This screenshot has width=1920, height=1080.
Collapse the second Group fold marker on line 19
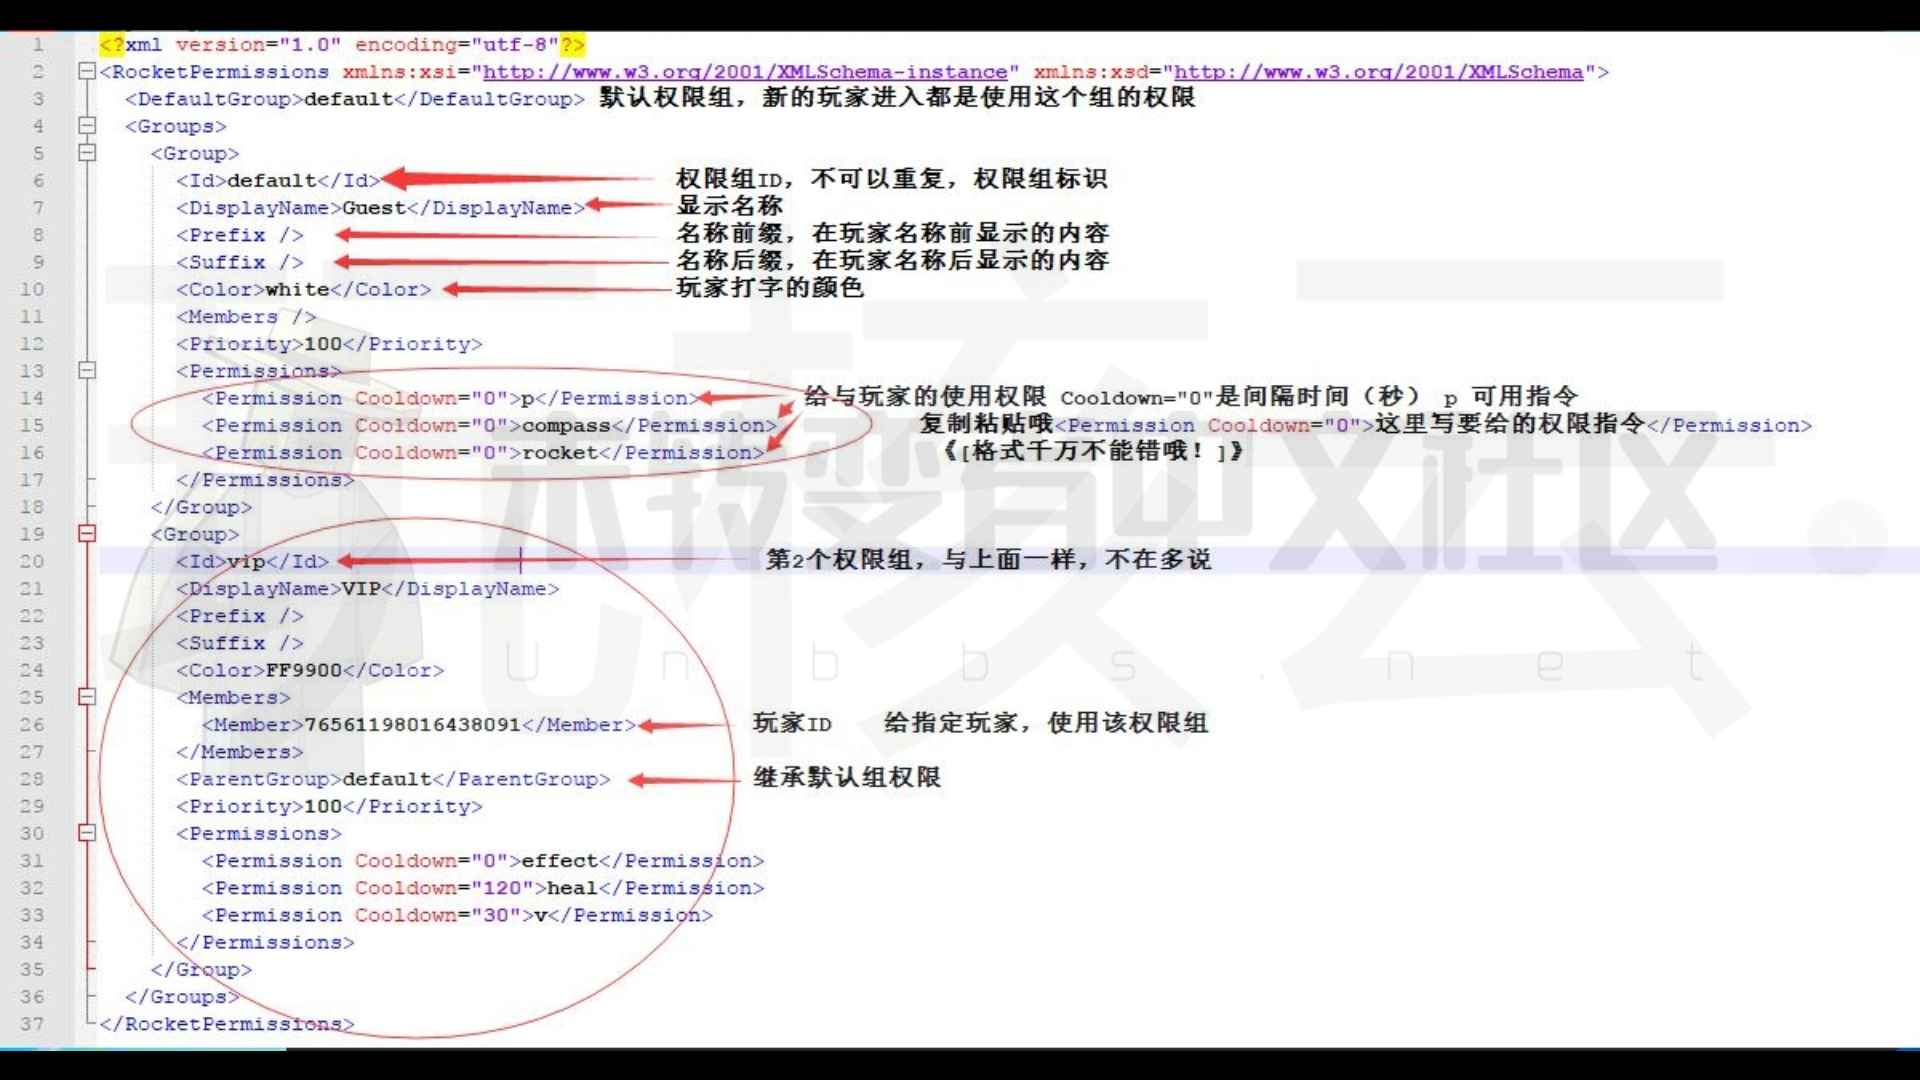tap(88, 534)
